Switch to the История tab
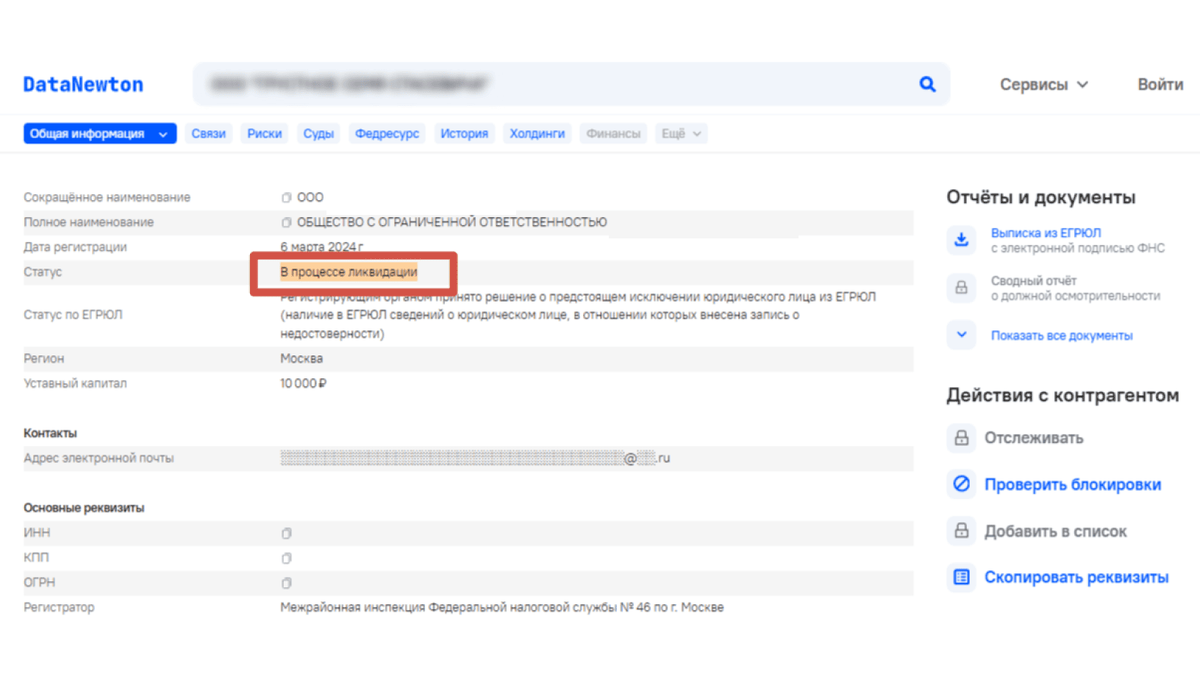 pos(464,133)
